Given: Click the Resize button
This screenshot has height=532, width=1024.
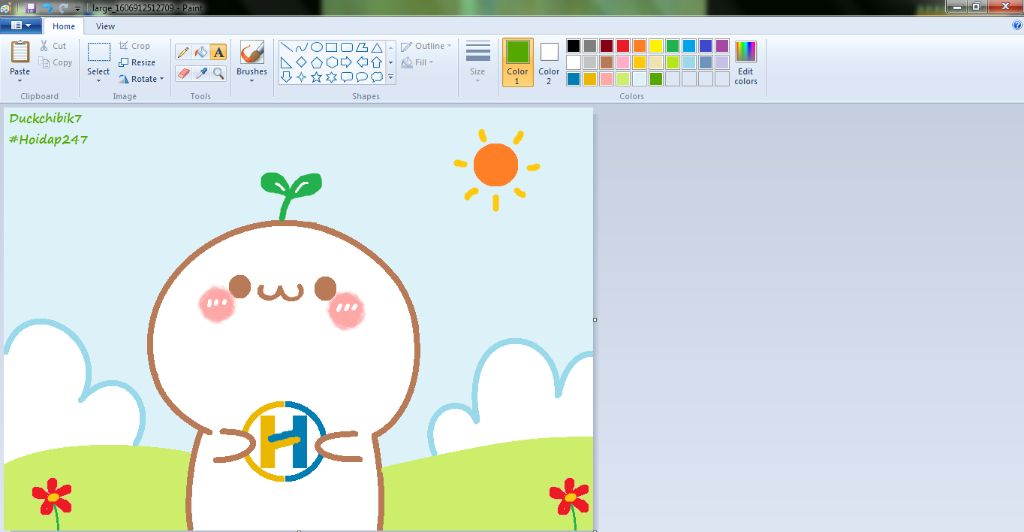Looking at the screenshot, I should pos(137,63).
